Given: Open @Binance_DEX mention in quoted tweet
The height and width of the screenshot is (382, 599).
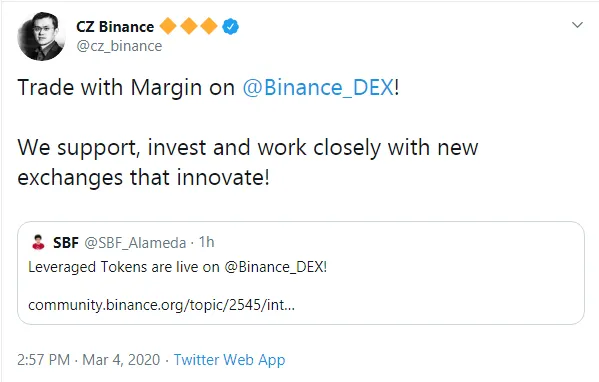Looking at the screenshot, I should point(275,267).
